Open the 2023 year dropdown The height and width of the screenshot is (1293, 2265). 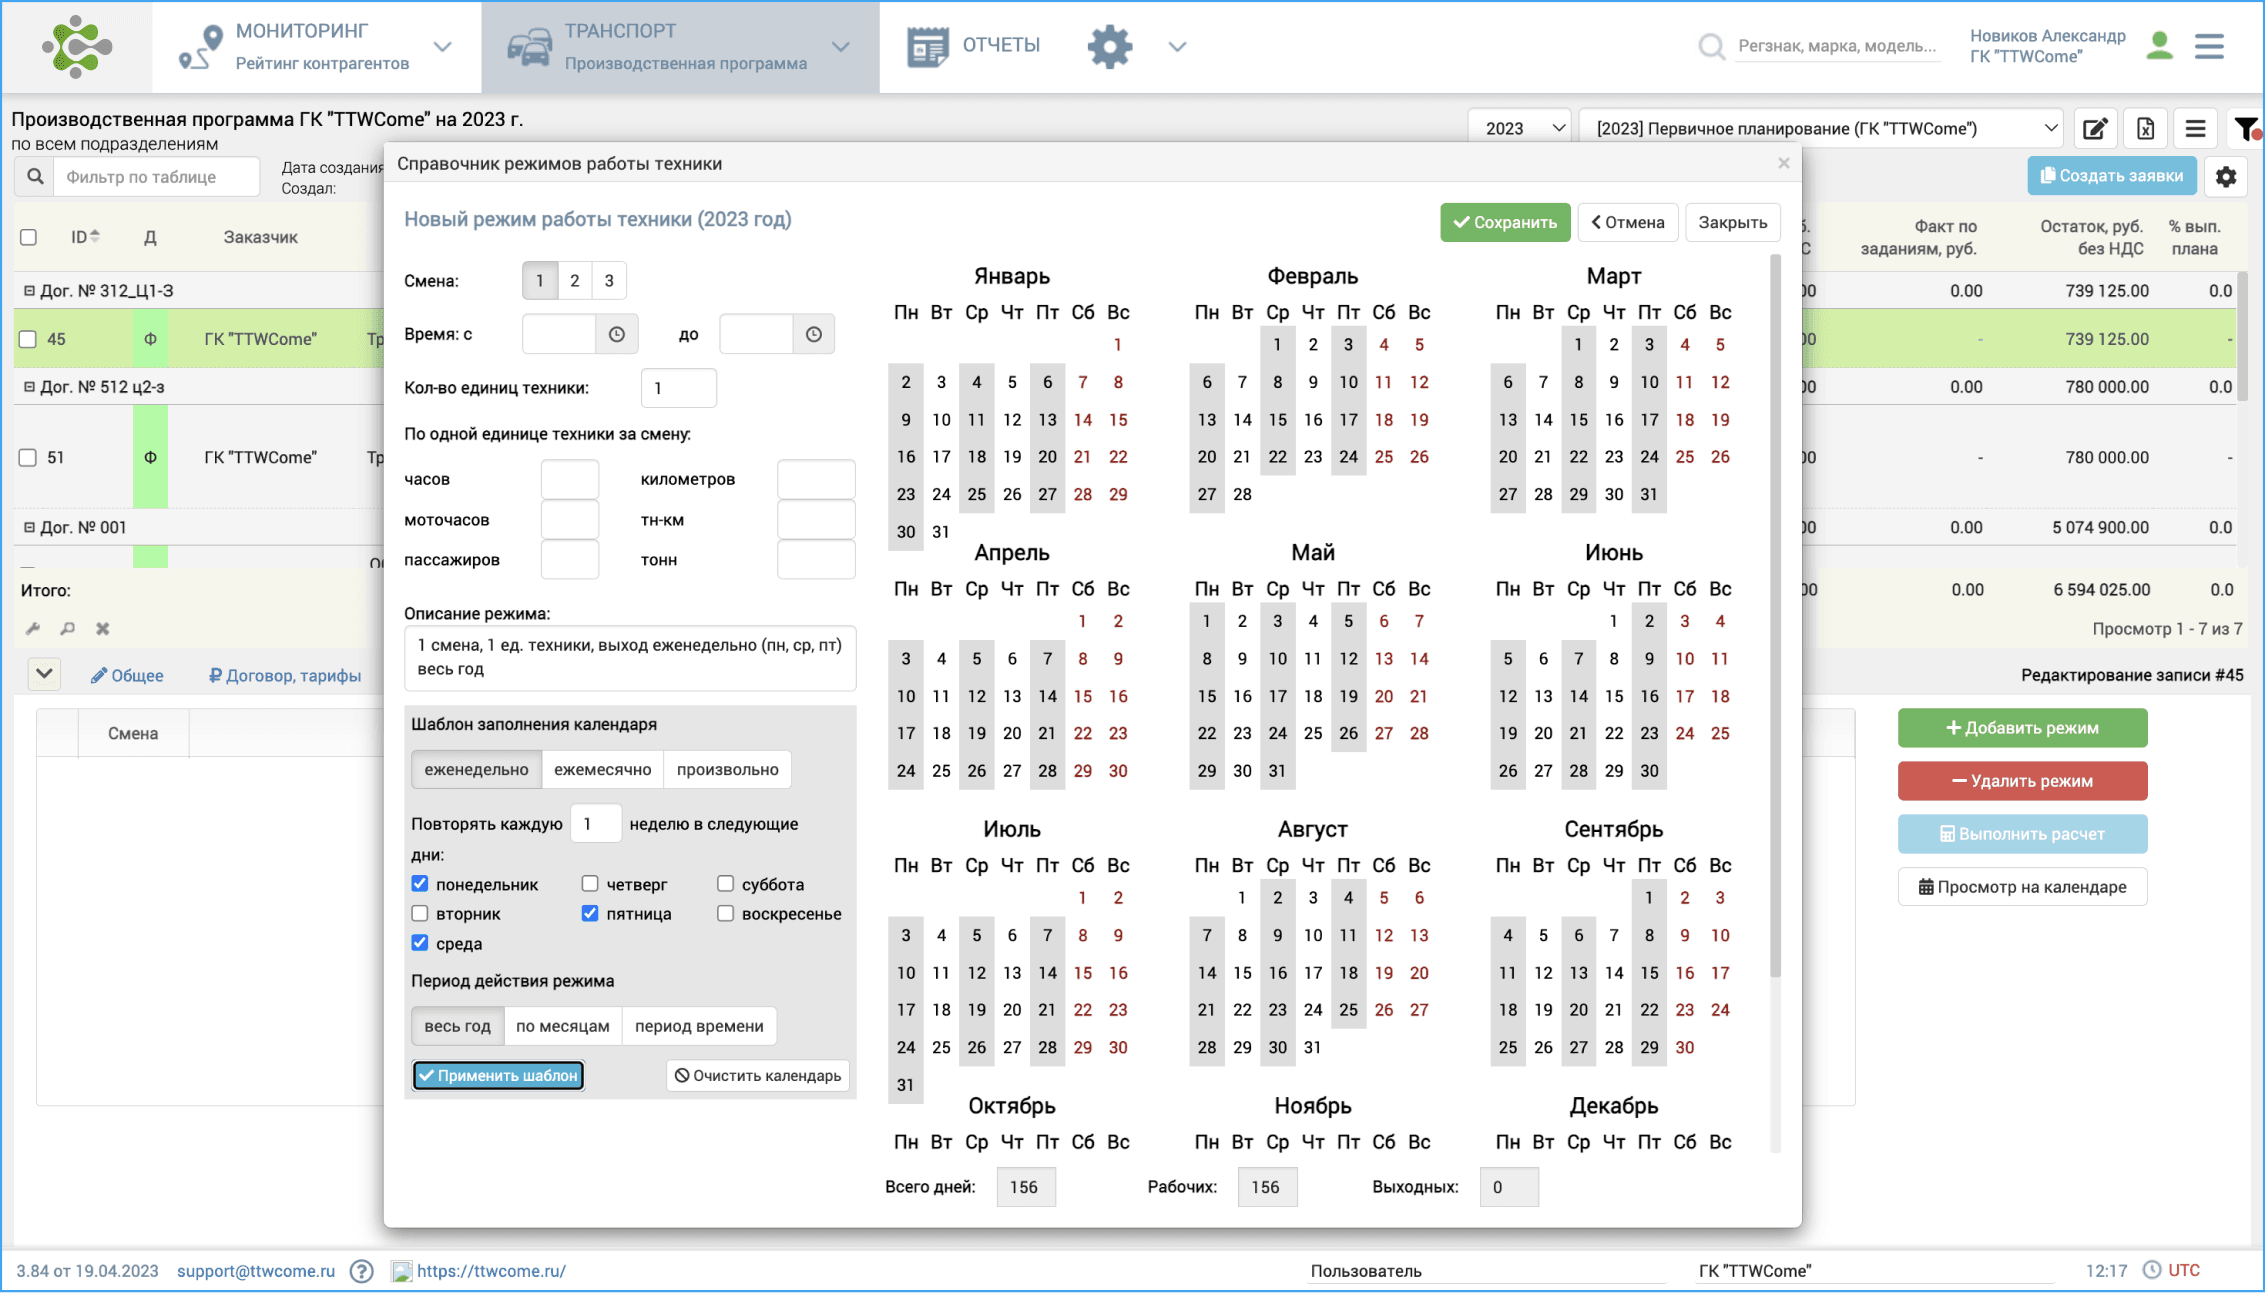tap(1520, 129)
